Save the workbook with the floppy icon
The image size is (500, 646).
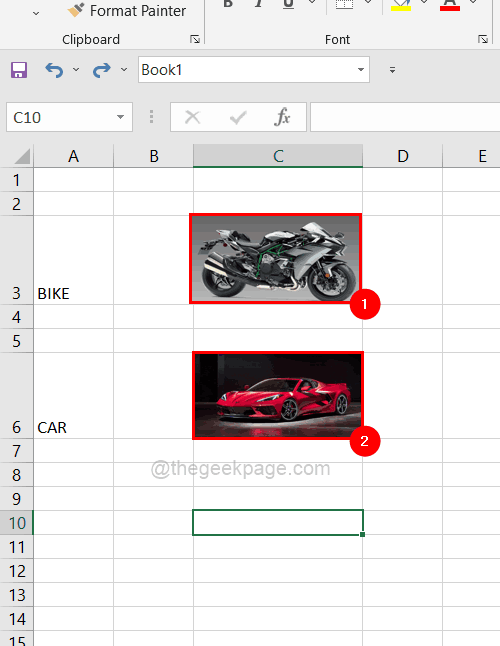[19, 70]
